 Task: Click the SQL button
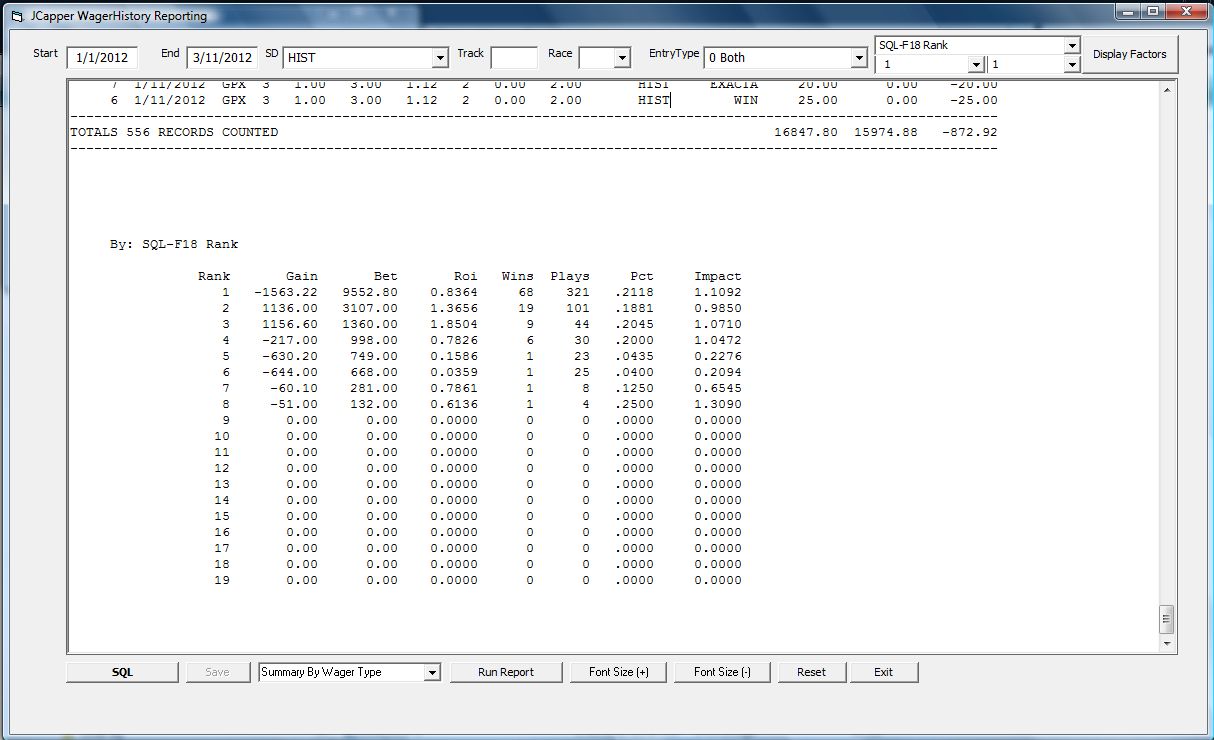pos(122,672)
